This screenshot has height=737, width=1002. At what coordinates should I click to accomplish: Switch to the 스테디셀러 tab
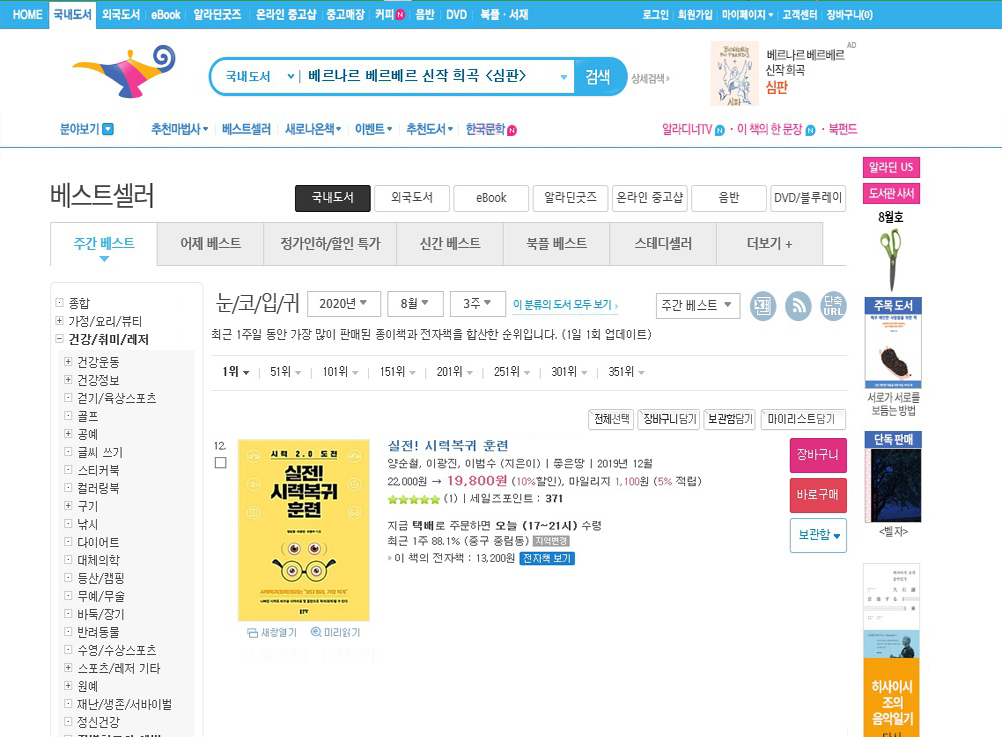(x=663, y=244)
